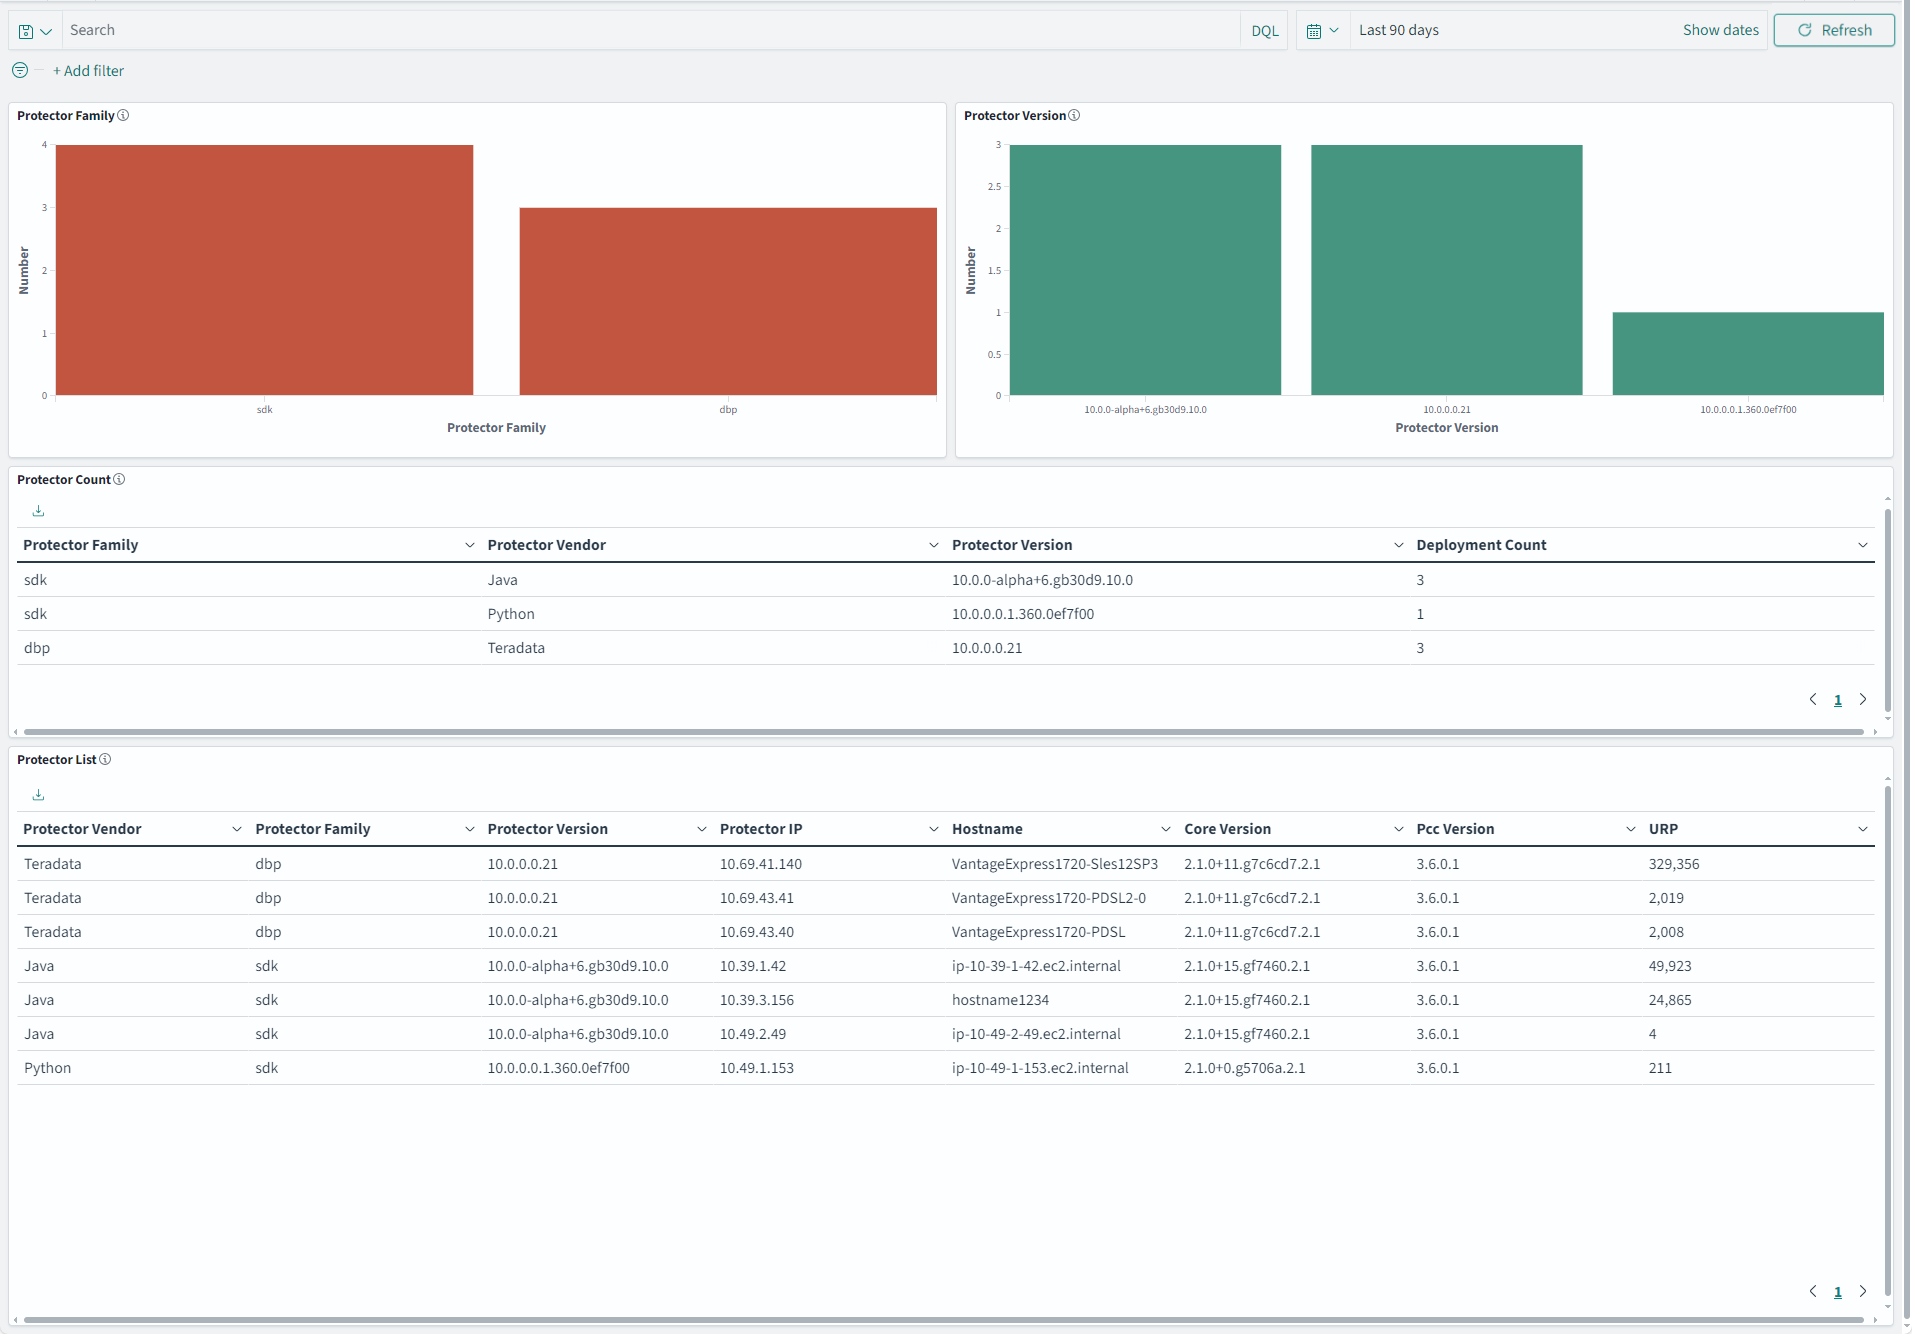Open the calendar date picker icon

point(1316,30)
